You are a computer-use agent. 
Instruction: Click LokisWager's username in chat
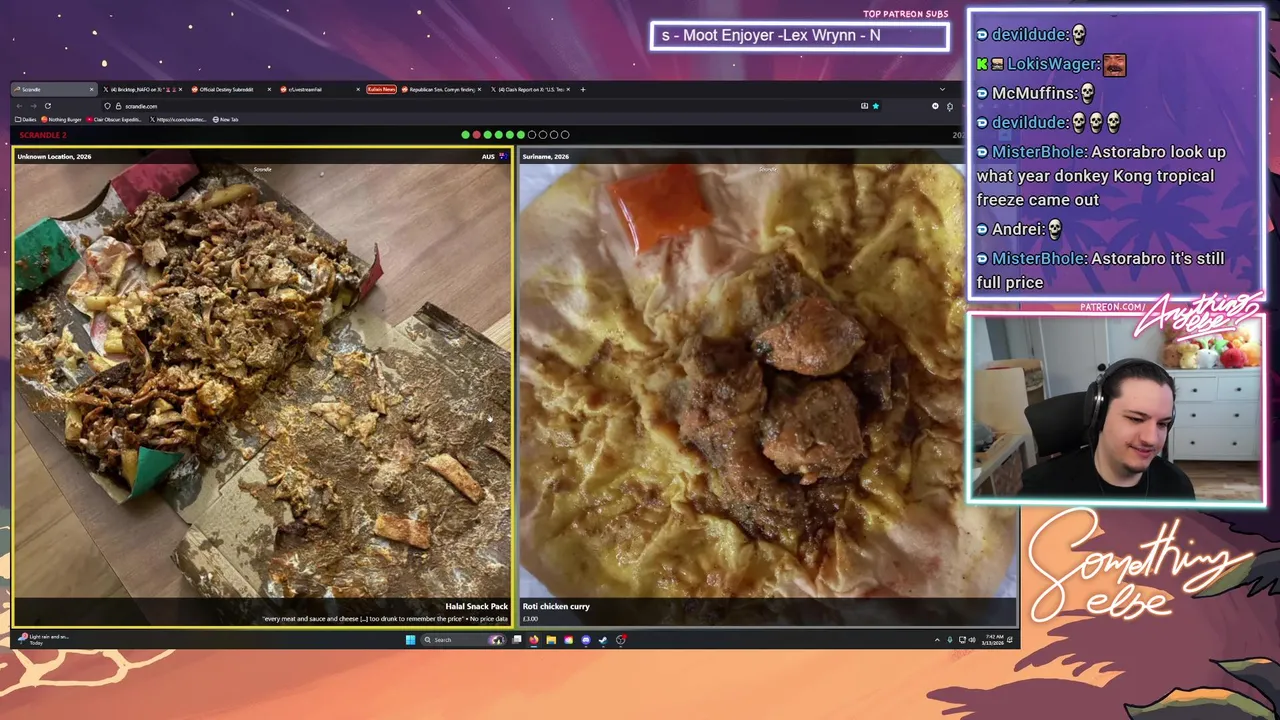(1053, 64)
